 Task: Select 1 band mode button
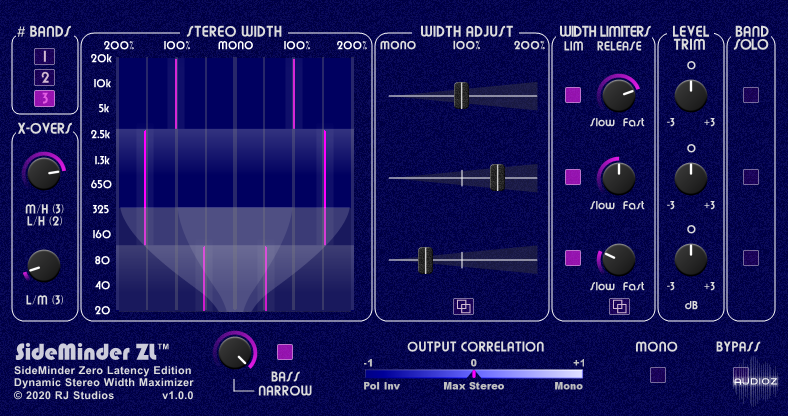pyautogui.click(x=45, y=56)
